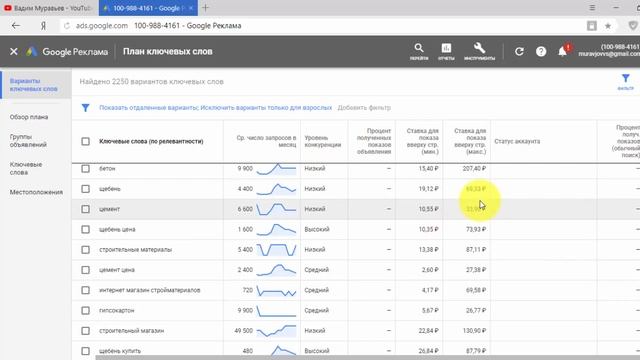
Task: Switch to the YouTube browser tab
Action: point(49,8)
